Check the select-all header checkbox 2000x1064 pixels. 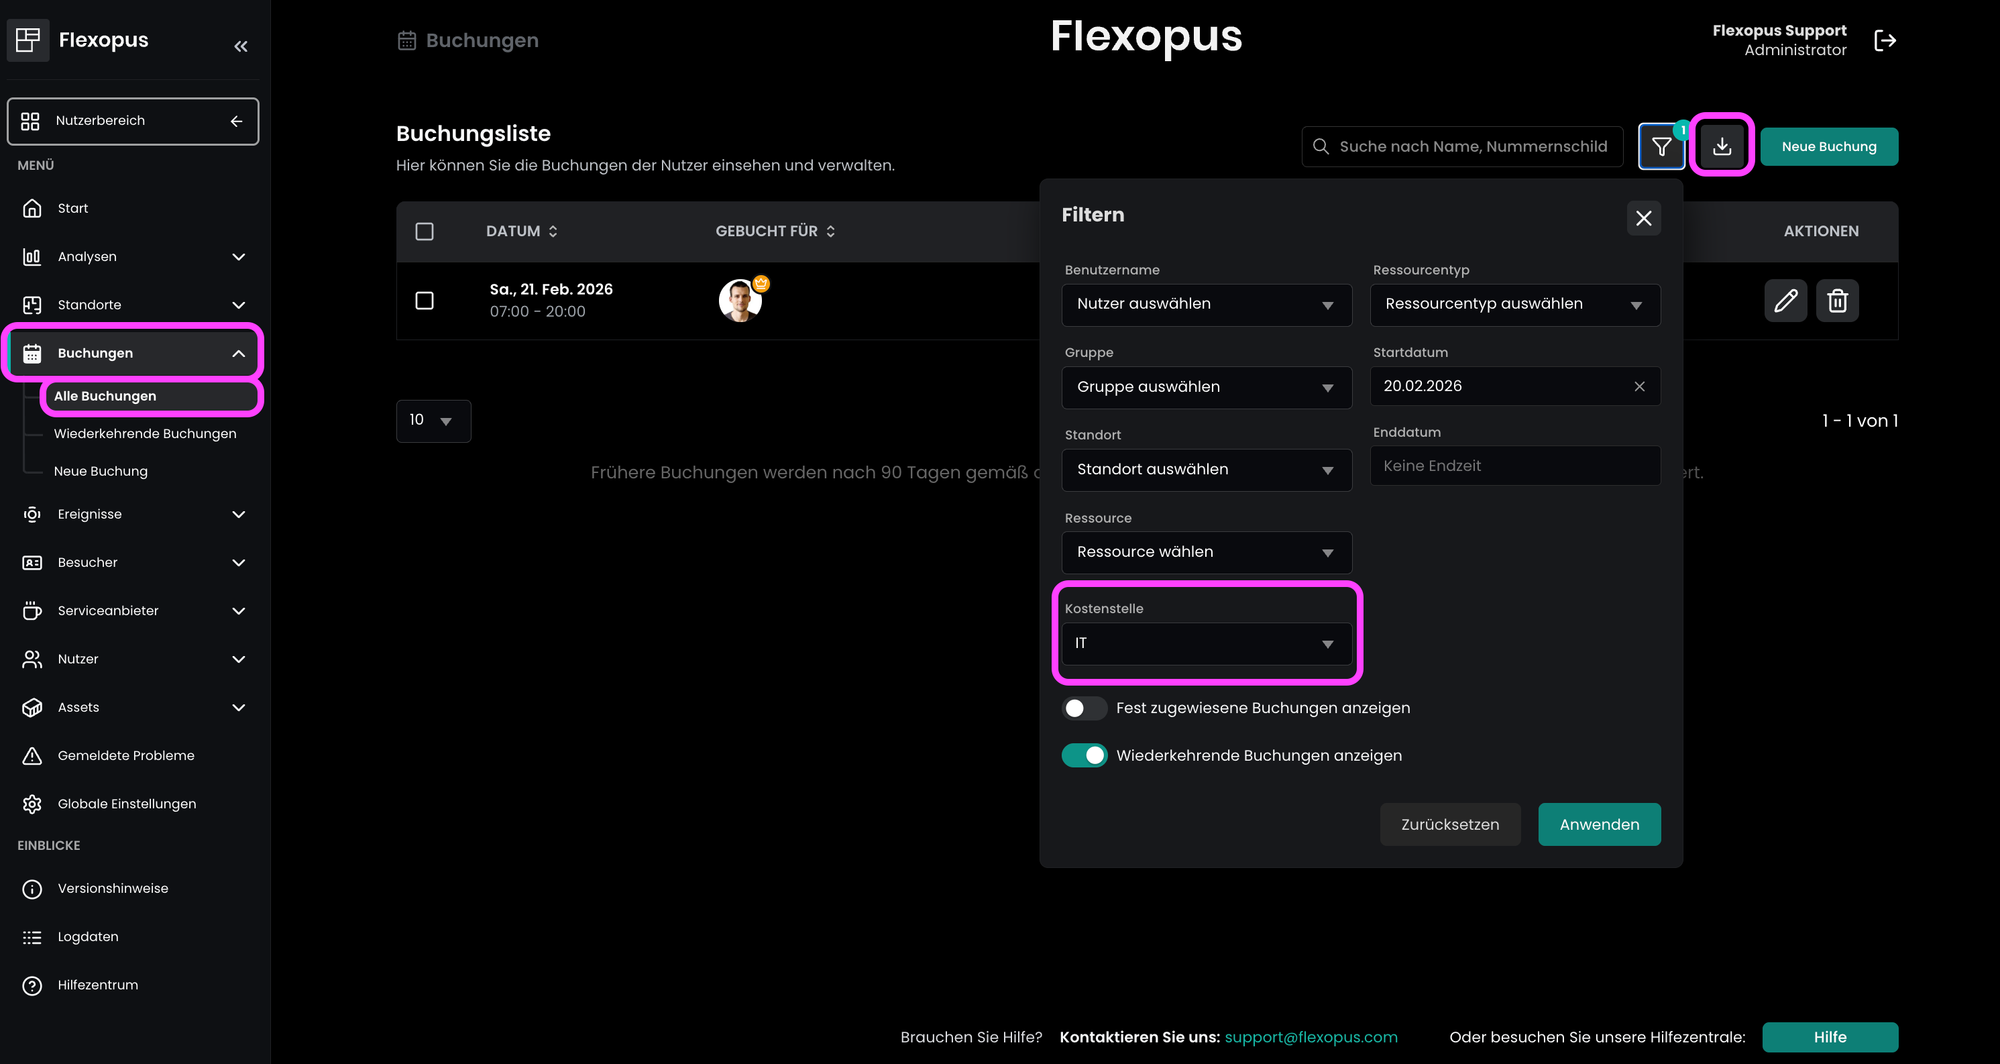pos(424,232)
